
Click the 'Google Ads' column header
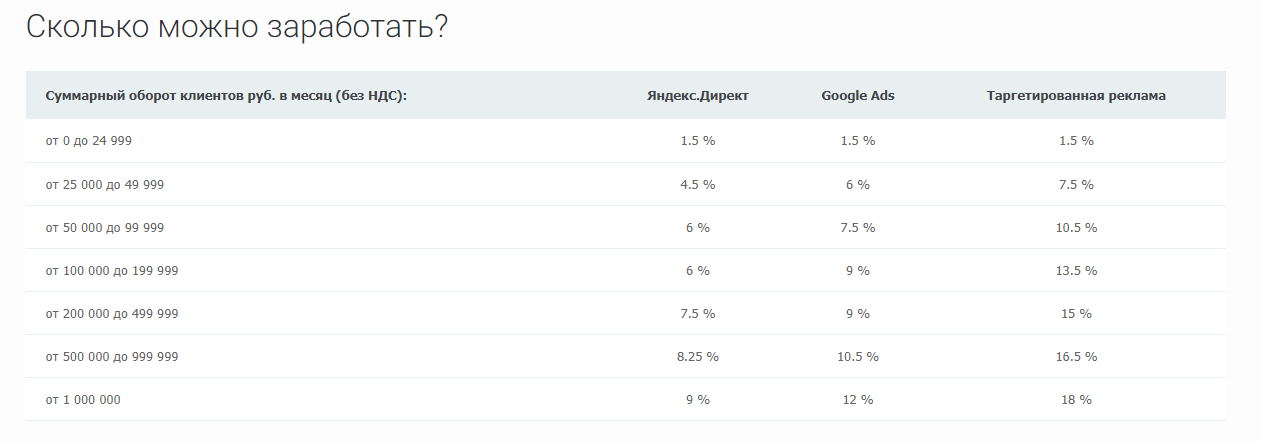pyautogui.click(x=858, y=96)
